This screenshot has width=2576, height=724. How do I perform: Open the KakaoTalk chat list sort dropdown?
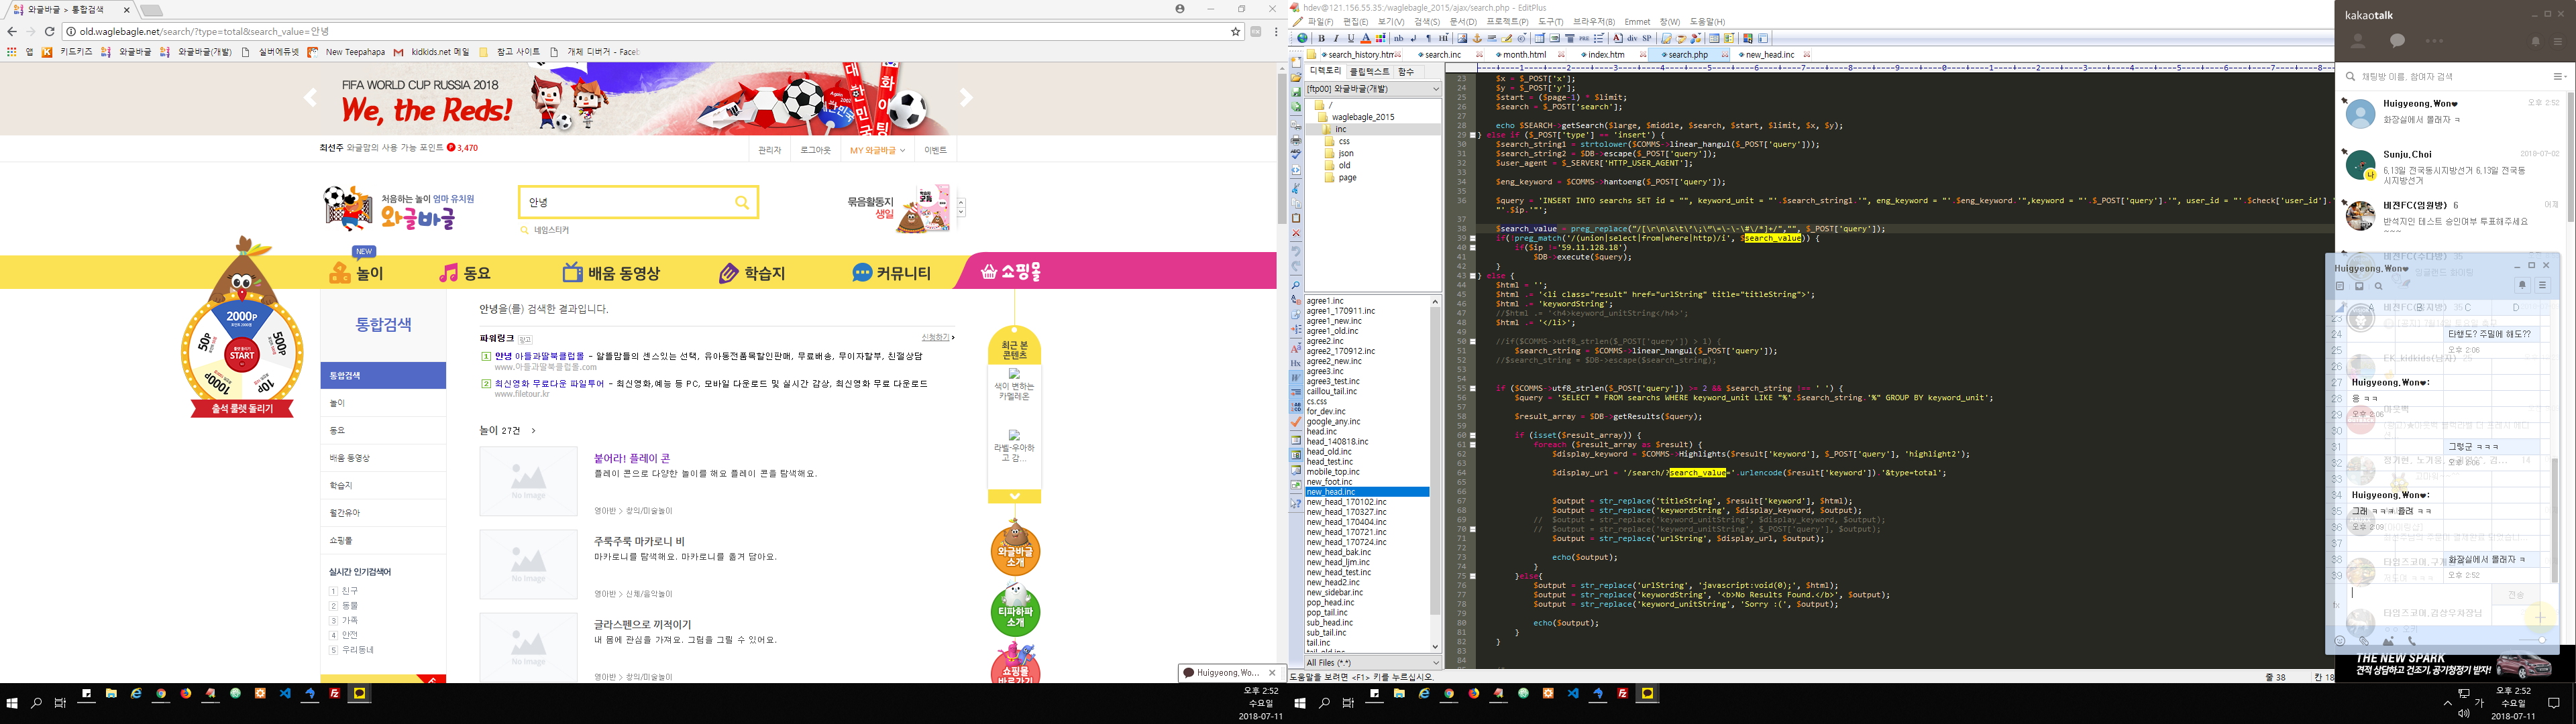pyautogui.click(x=2560, y=77)
